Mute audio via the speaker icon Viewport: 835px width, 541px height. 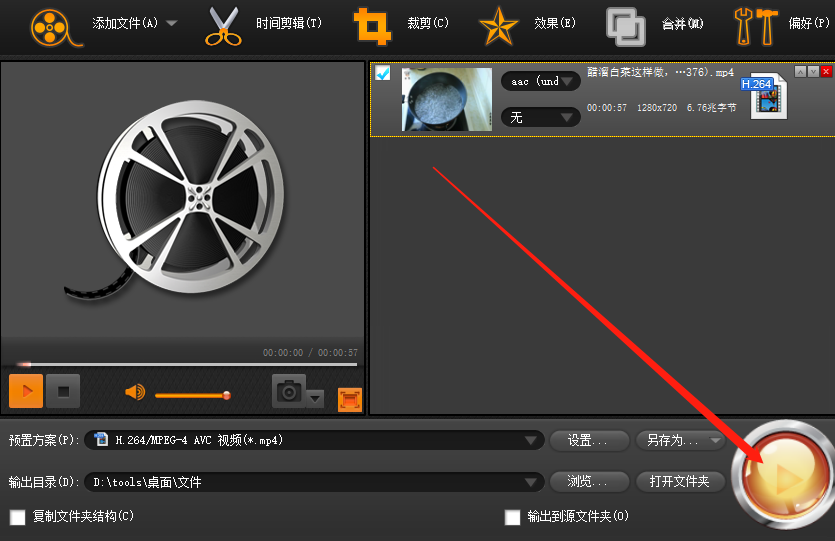[135, 392]
